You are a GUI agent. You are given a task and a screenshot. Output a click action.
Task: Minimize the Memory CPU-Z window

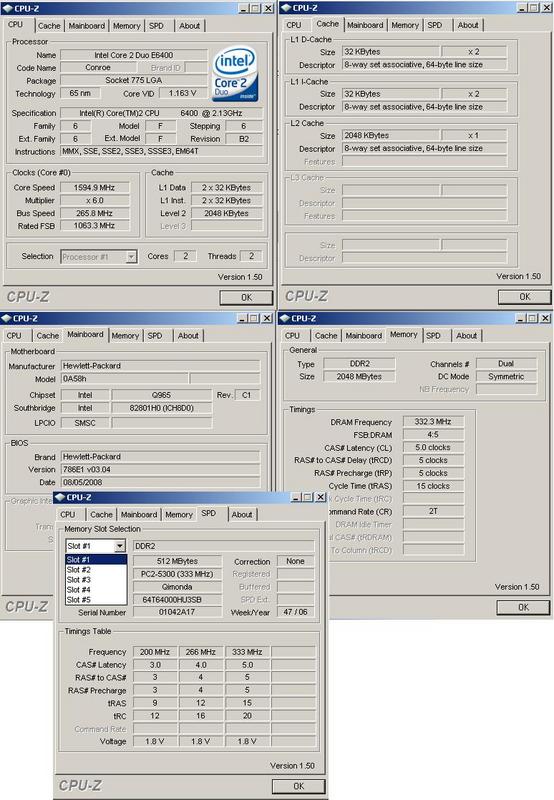(x=521, y=318)
